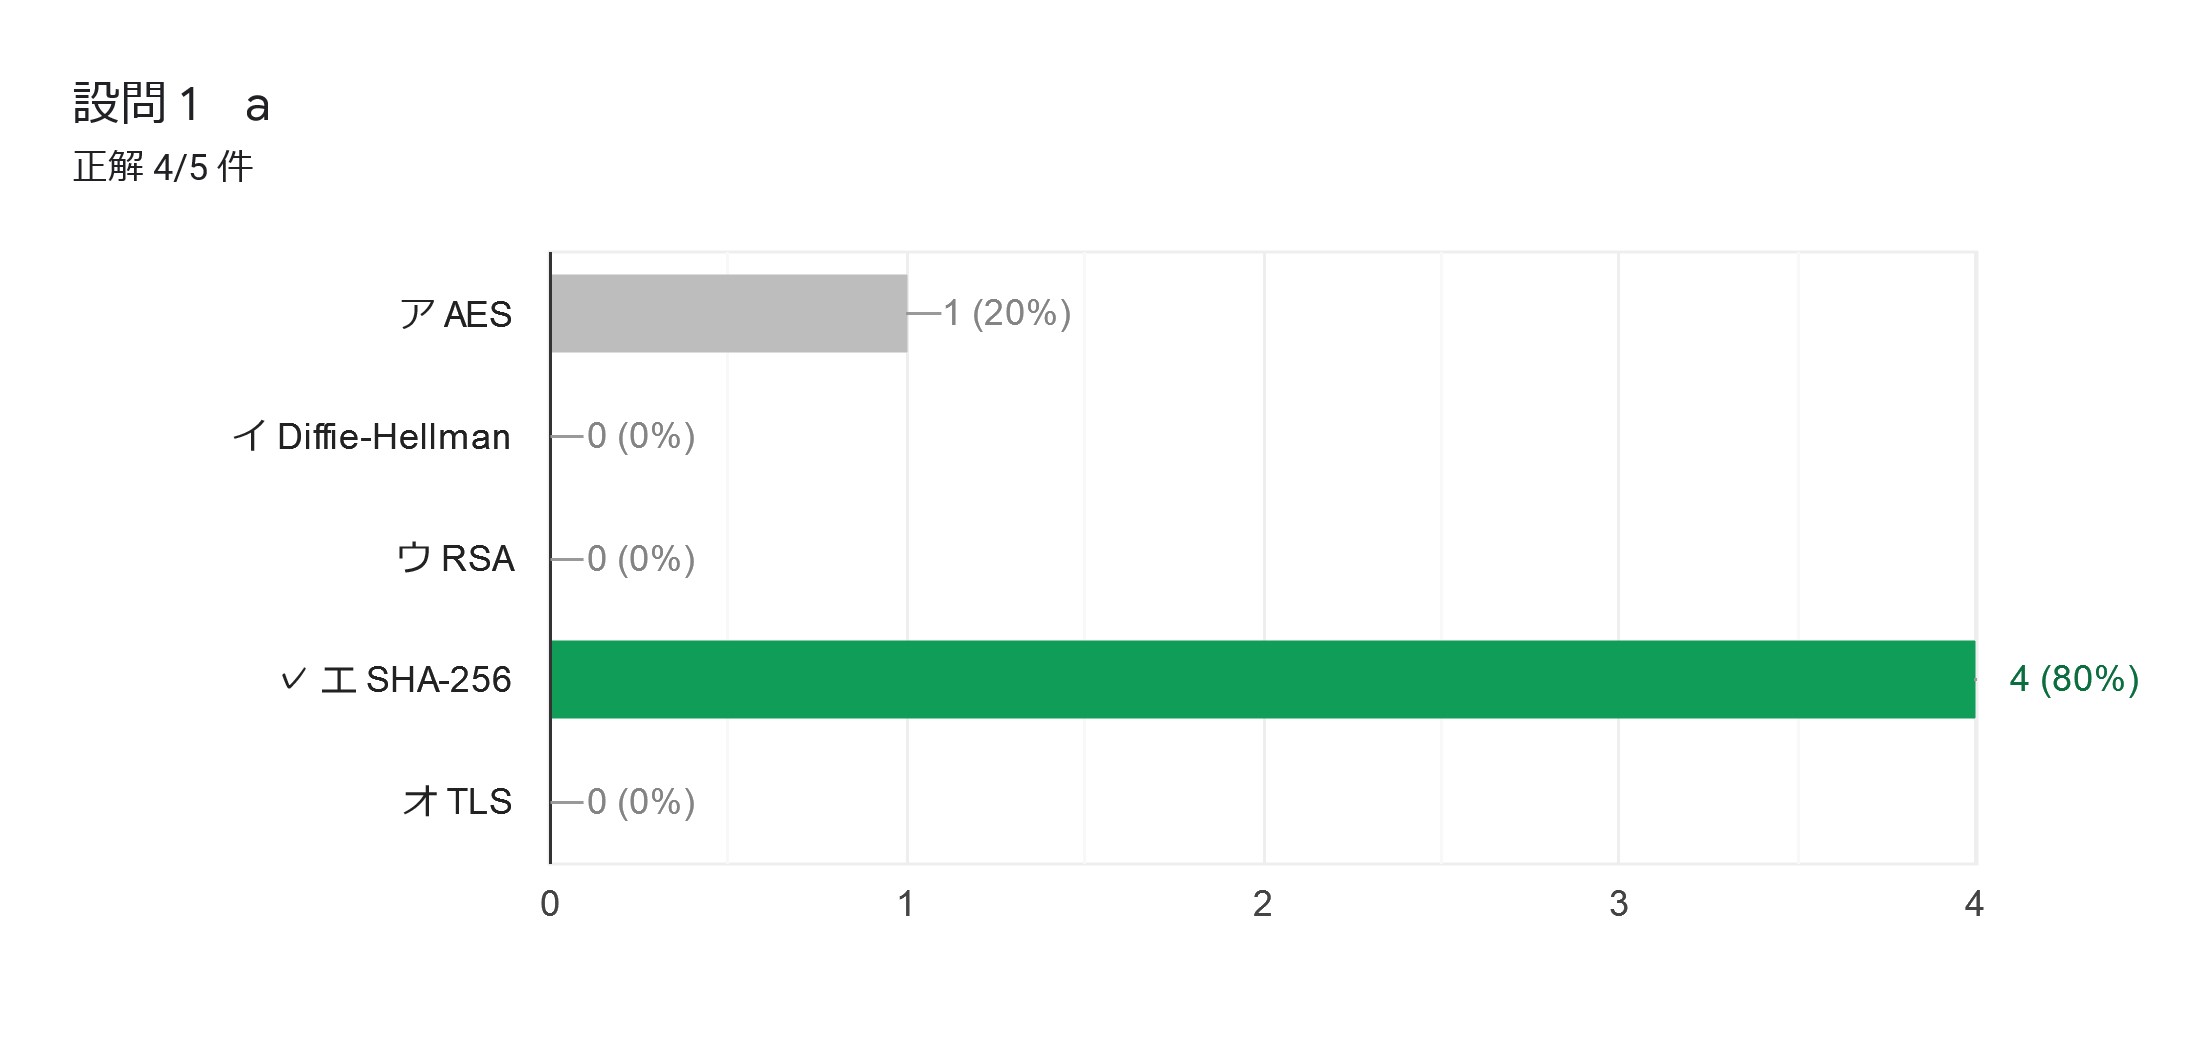This screenshot has width=2196, height=1044.
Task: Click the 正解 4/5 件 summary text
Action: [163, 166]
